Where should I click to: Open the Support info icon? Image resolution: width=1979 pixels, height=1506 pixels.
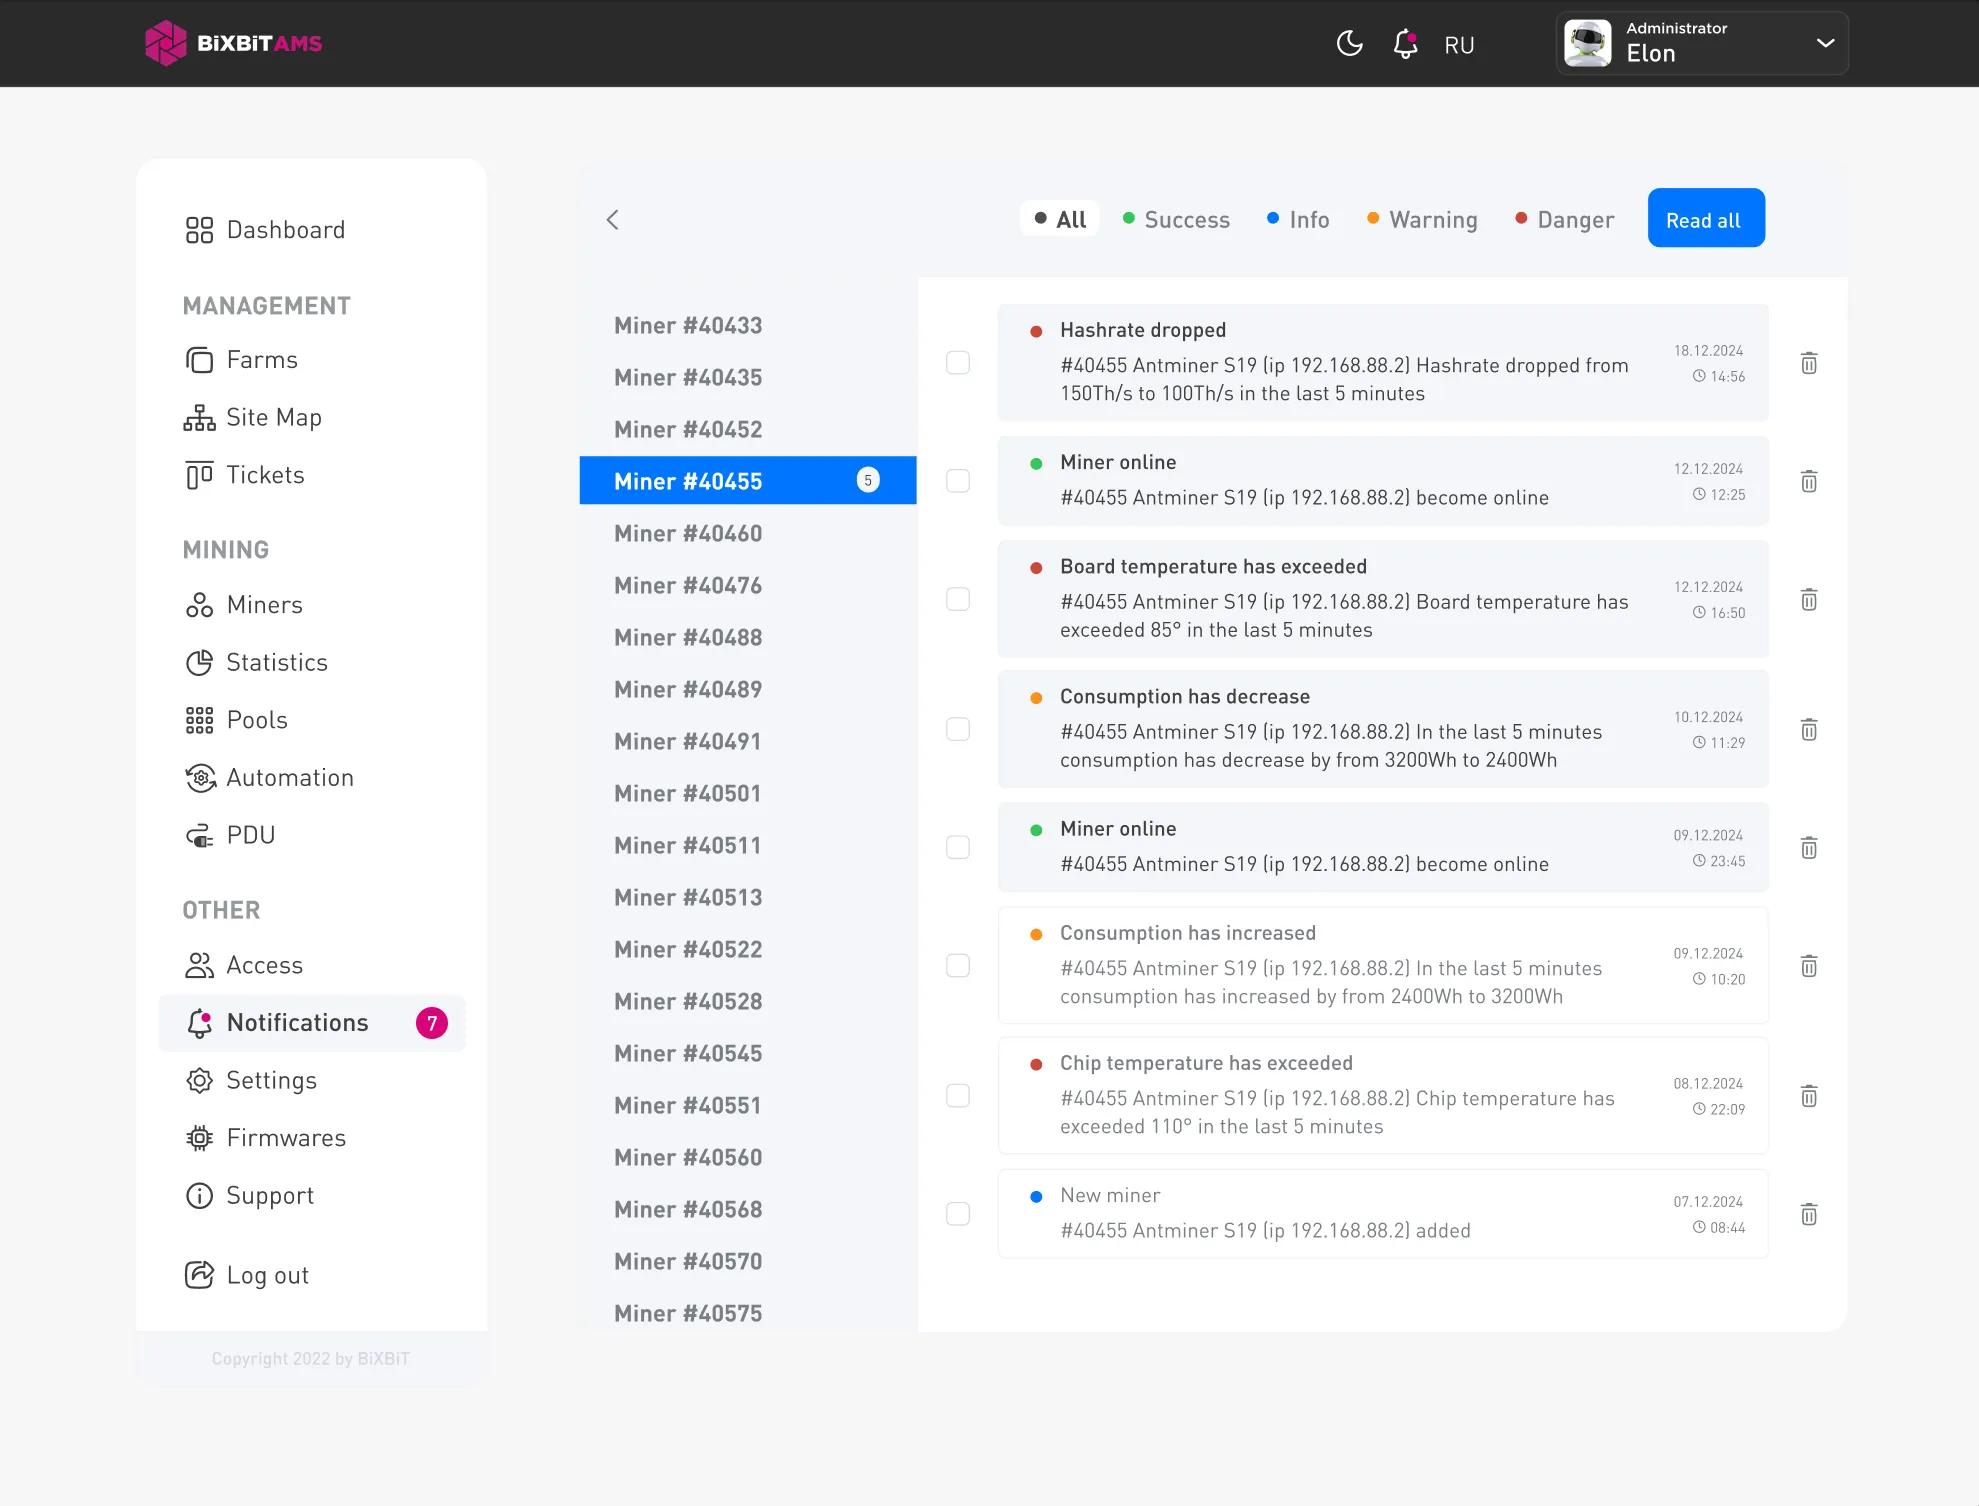(x=199, y=1195)
